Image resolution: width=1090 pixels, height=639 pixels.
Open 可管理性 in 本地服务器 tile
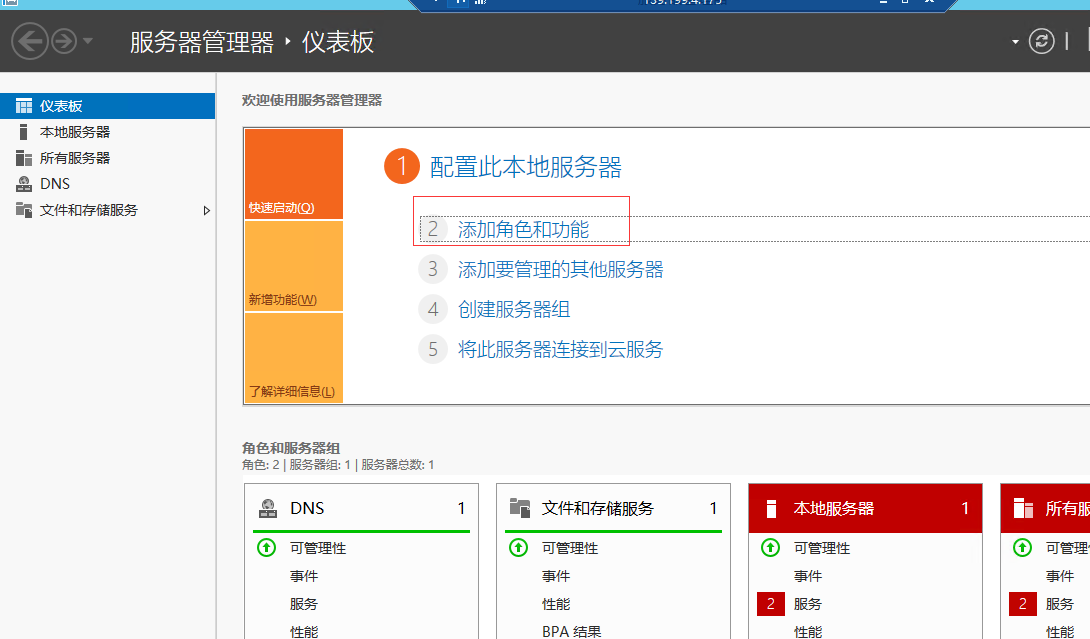(822, 548)
